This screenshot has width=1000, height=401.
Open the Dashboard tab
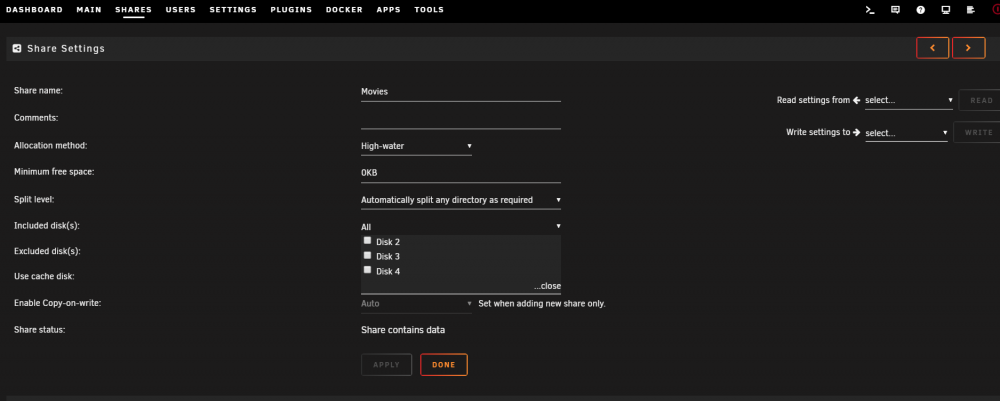34,10
